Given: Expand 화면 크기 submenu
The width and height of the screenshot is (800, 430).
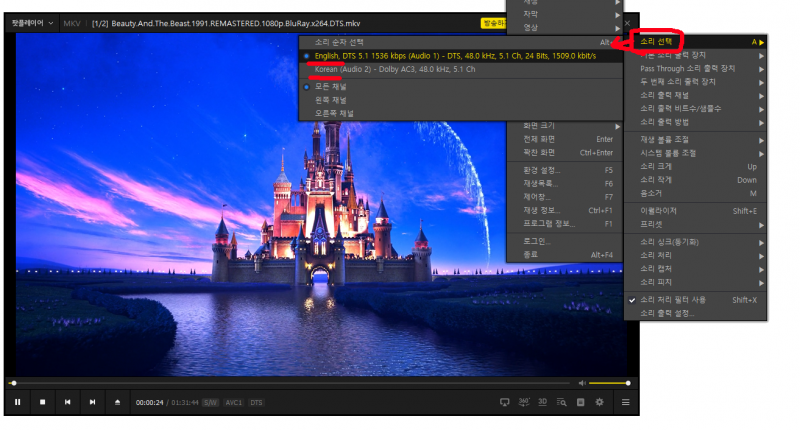Looking at the screenshot, I should tap(564, 125).
